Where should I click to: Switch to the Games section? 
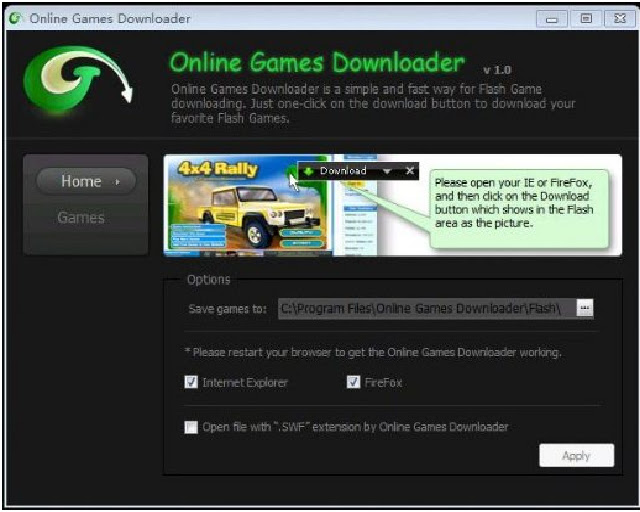(81, 218)
